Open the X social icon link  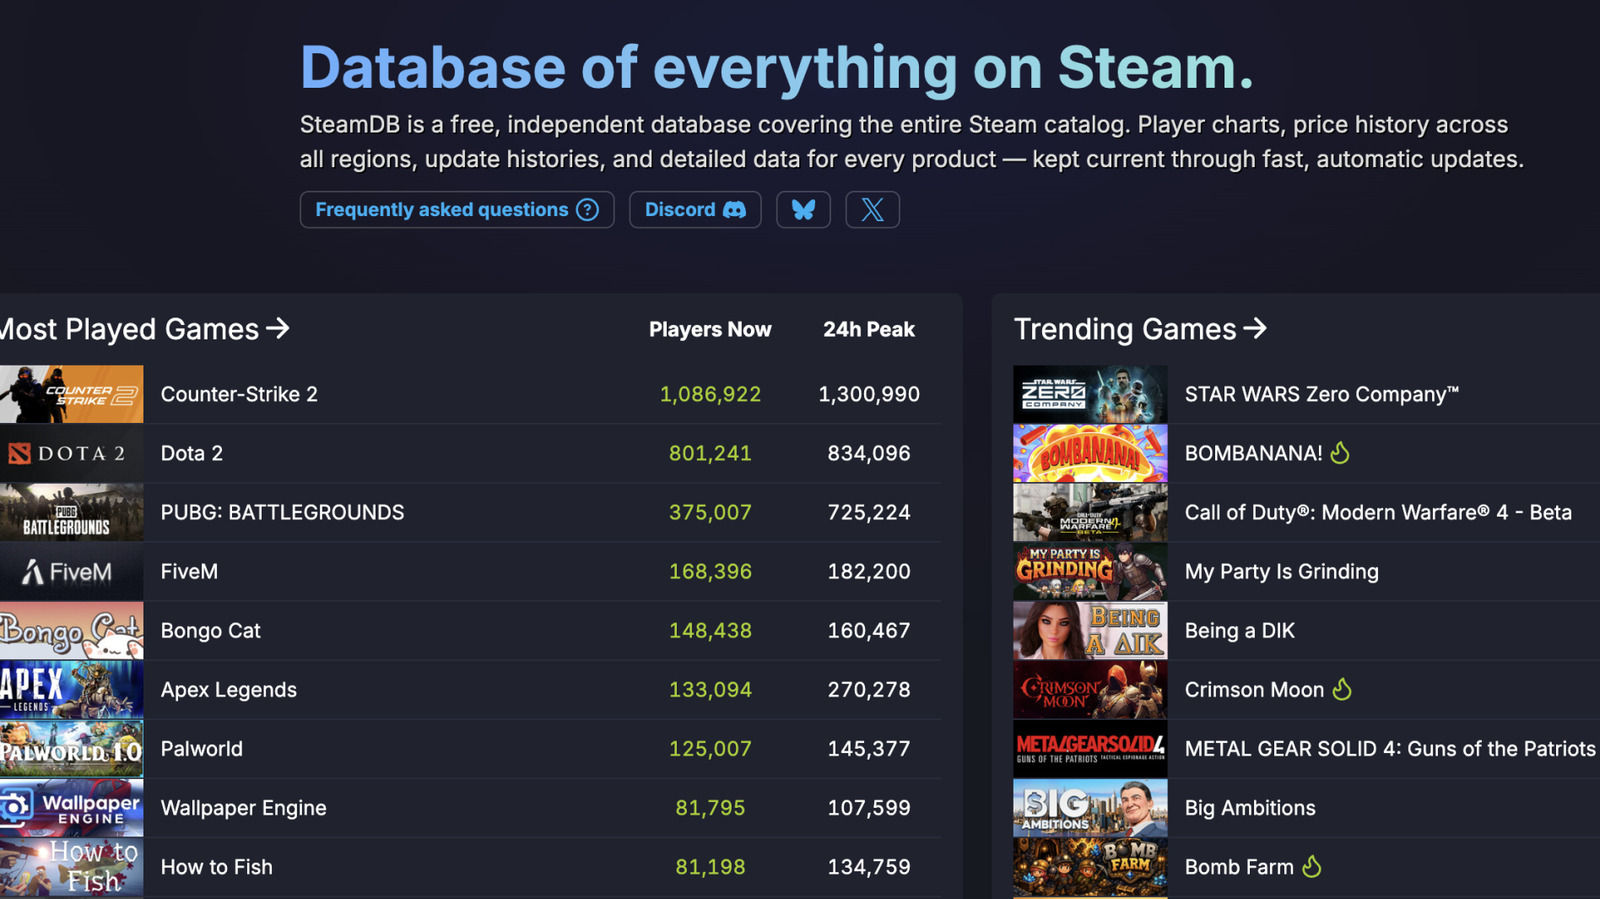pos(872,210)
